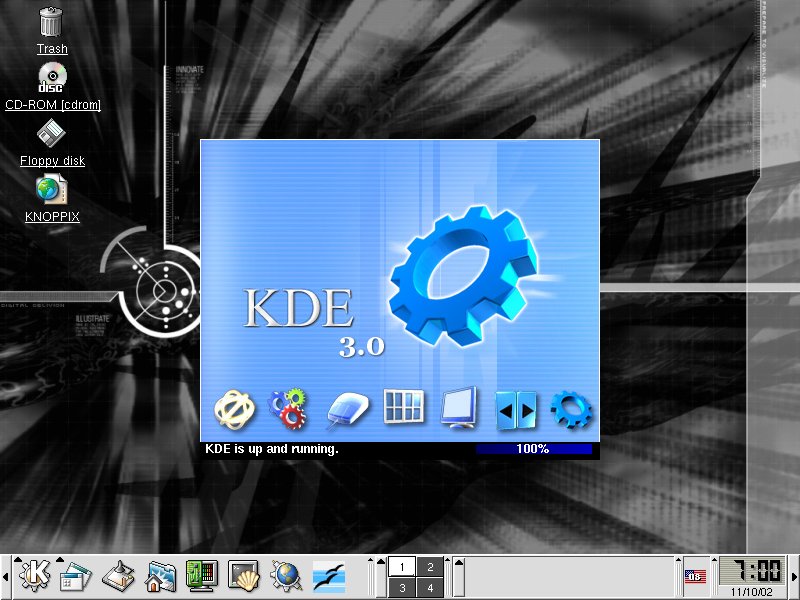800x600 pixels.
Task: Click the 7:00 digital clock
Action: (752, 571)
